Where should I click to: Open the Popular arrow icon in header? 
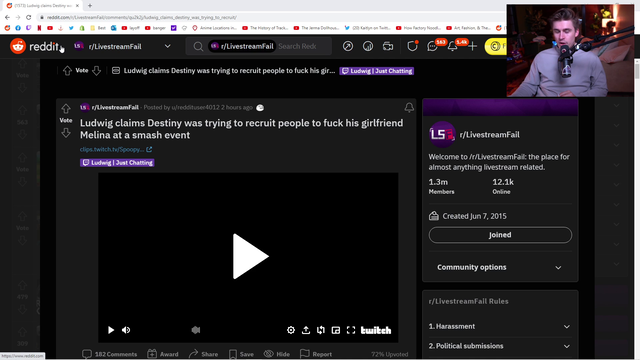click(348, 46)
